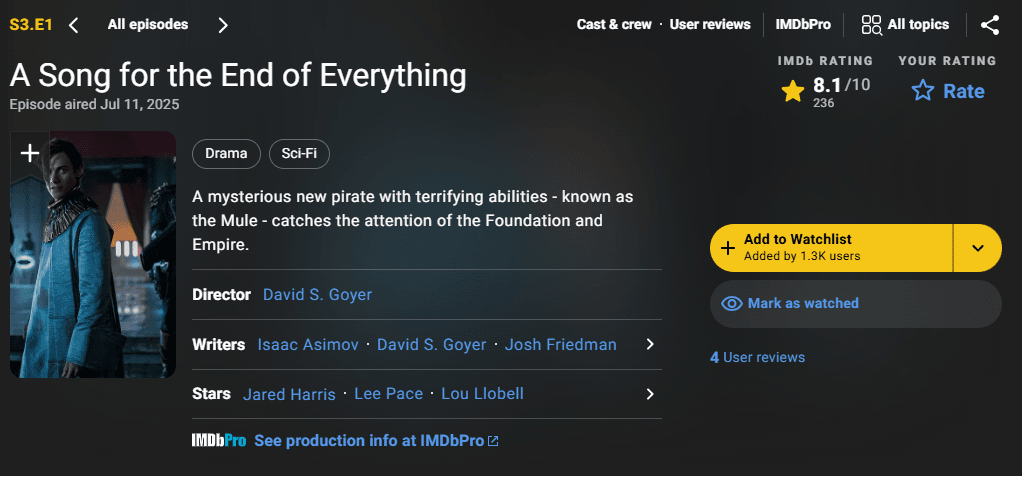
Task: Open the All topics grid icon
Action: [871, 25]
